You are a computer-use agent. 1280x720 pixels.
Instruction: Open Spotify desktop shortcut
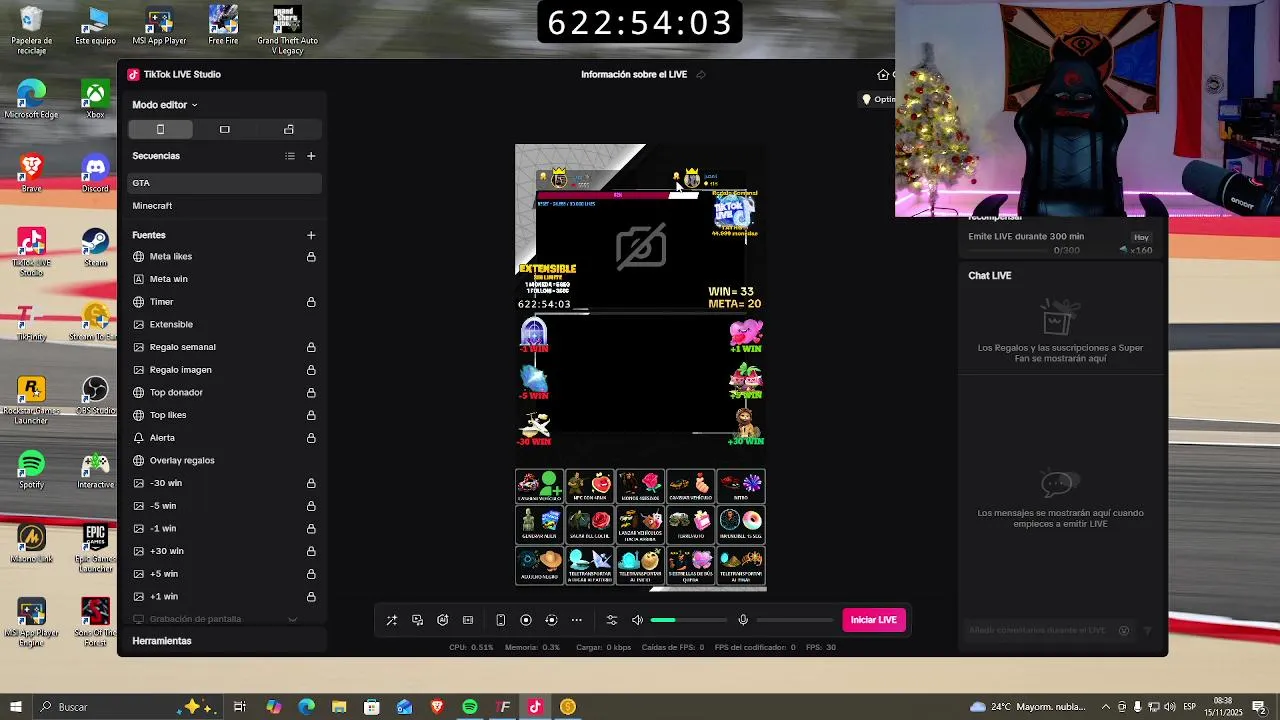point(31,470)
